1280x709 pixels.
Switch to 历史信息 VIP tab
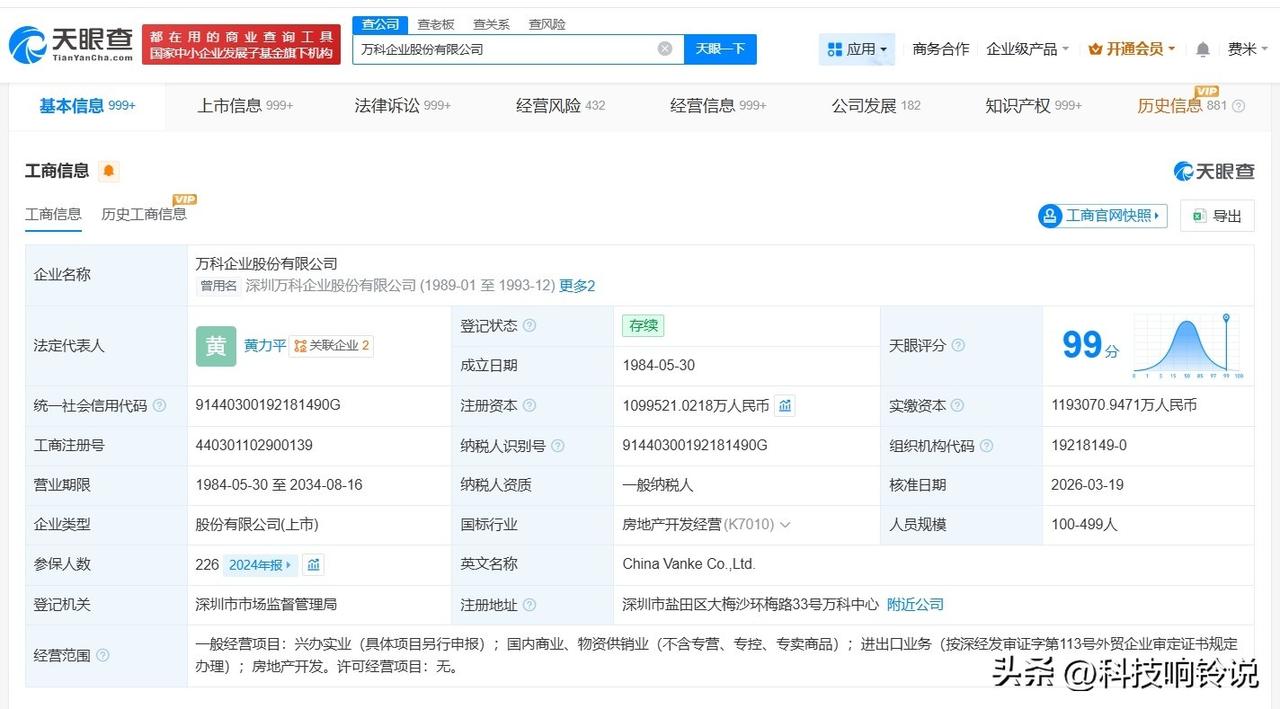click(1182, 106)
